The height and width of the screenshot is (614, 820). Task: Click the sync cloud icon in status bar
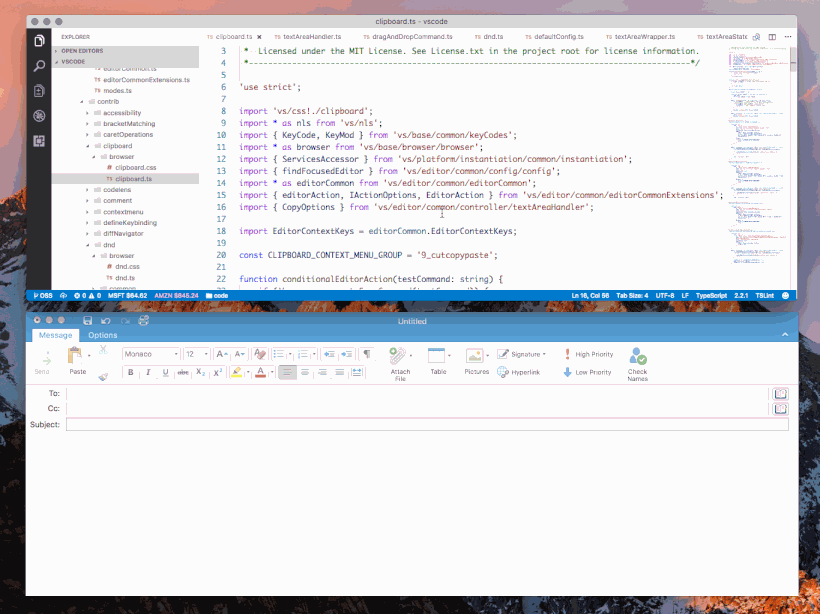pyautogui.click(x=63, y=295)
